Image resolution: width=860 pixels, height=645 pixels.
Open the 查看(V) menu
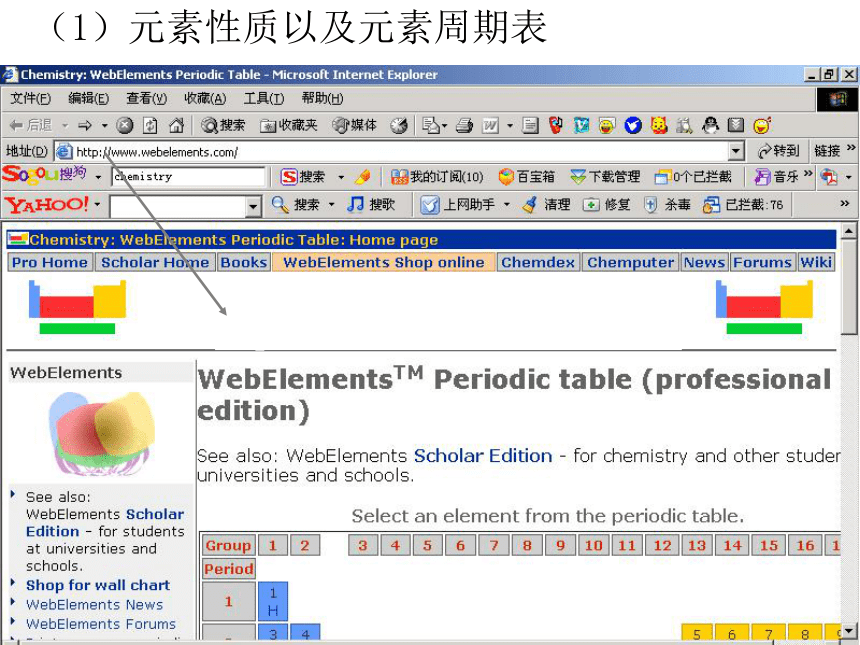146,99
